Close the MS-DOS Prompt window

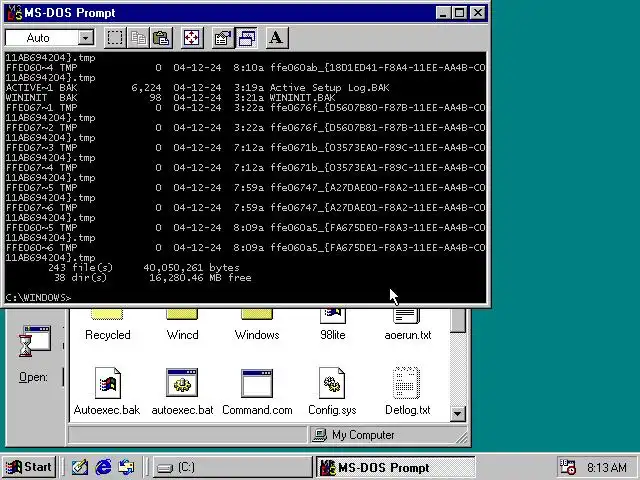click(x=478, y=13)
